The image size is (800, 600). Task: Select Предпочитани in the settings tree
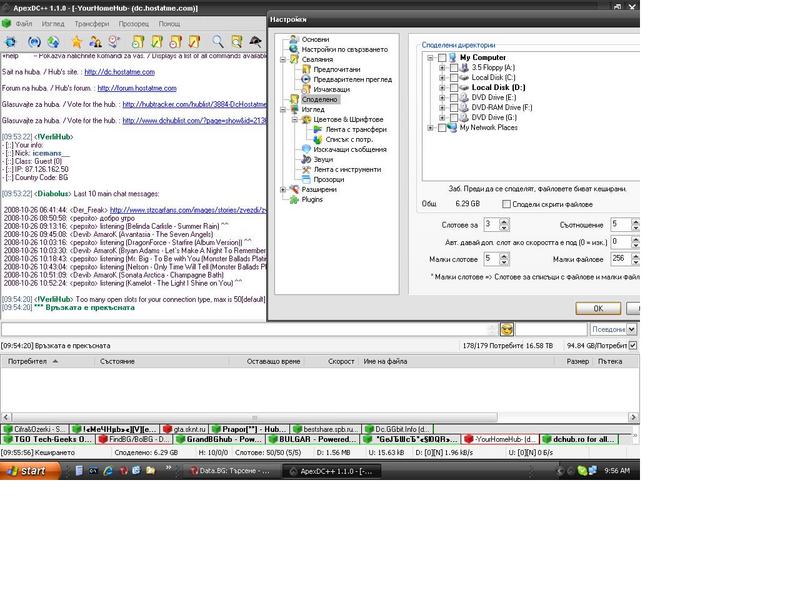point(337,69)
